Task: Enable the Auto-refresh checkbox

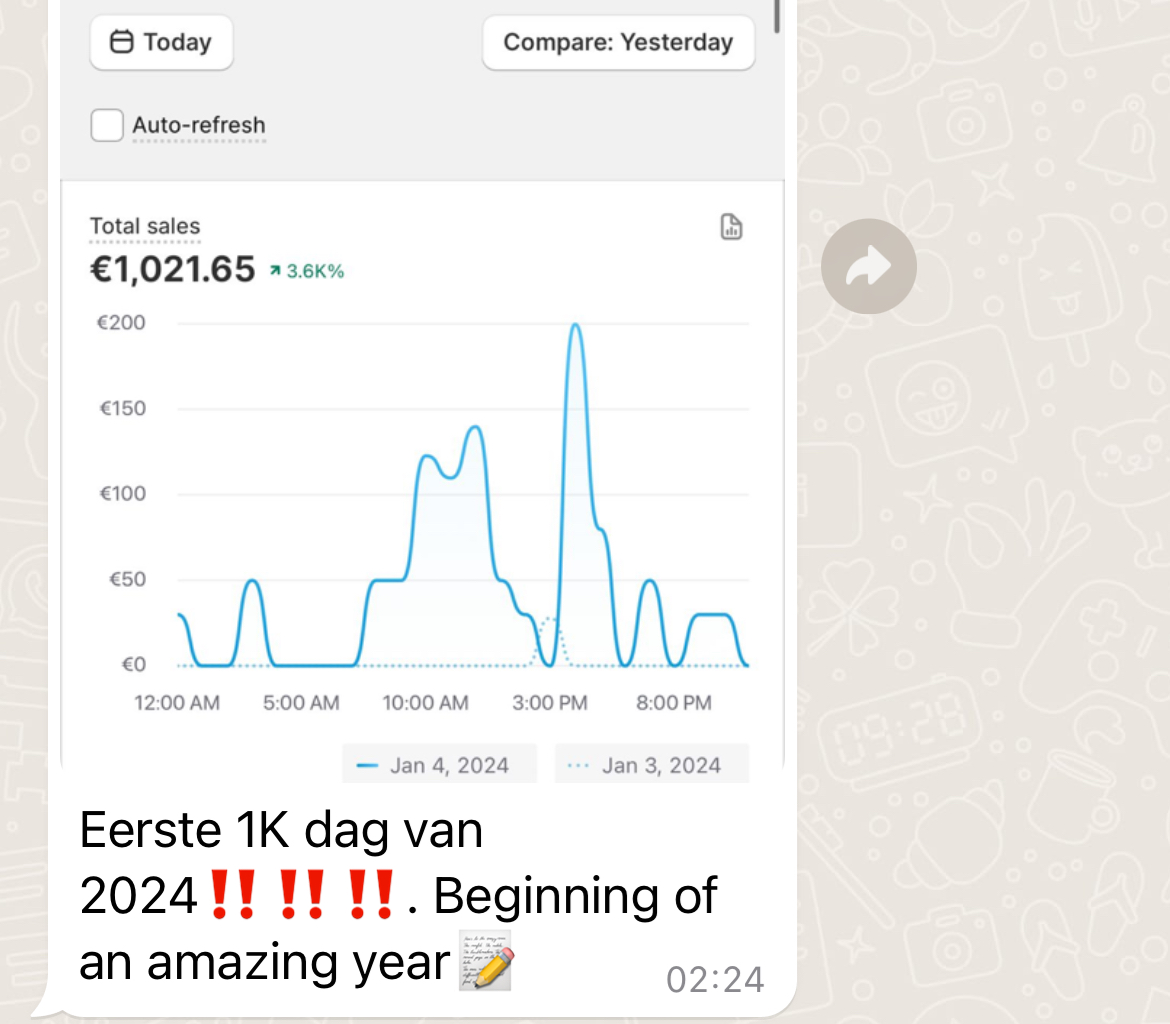Action: (107, 125)
